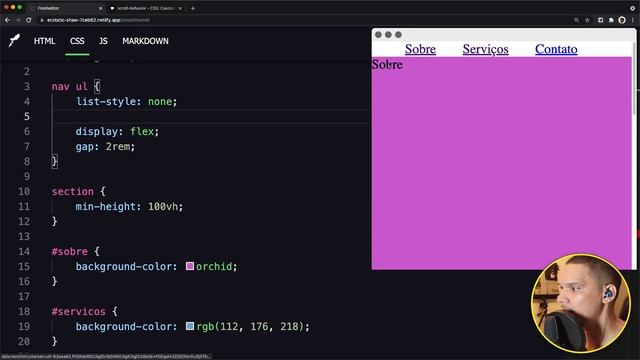This screenshot has height=360, width=640.
Task: Open the browser profile avatar
Action: [x=622, y=20]
